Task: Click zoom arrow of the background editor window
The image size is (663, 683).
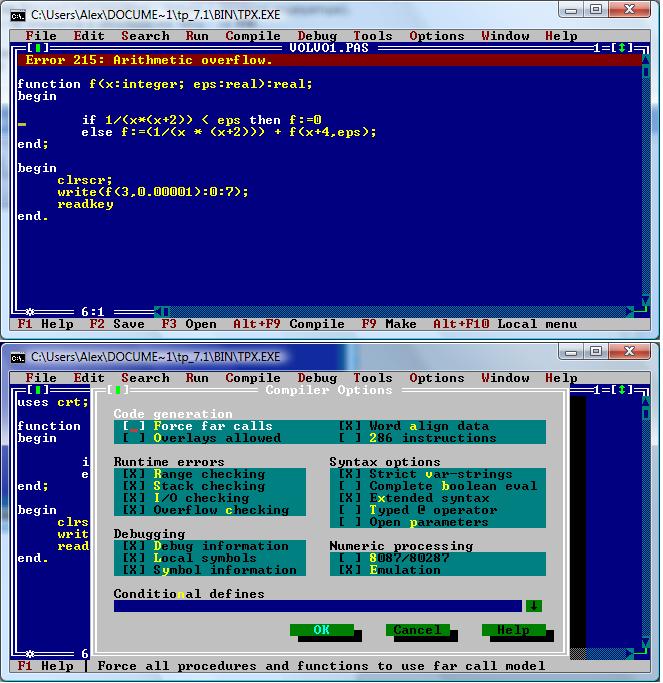Action: coord(622,390)
